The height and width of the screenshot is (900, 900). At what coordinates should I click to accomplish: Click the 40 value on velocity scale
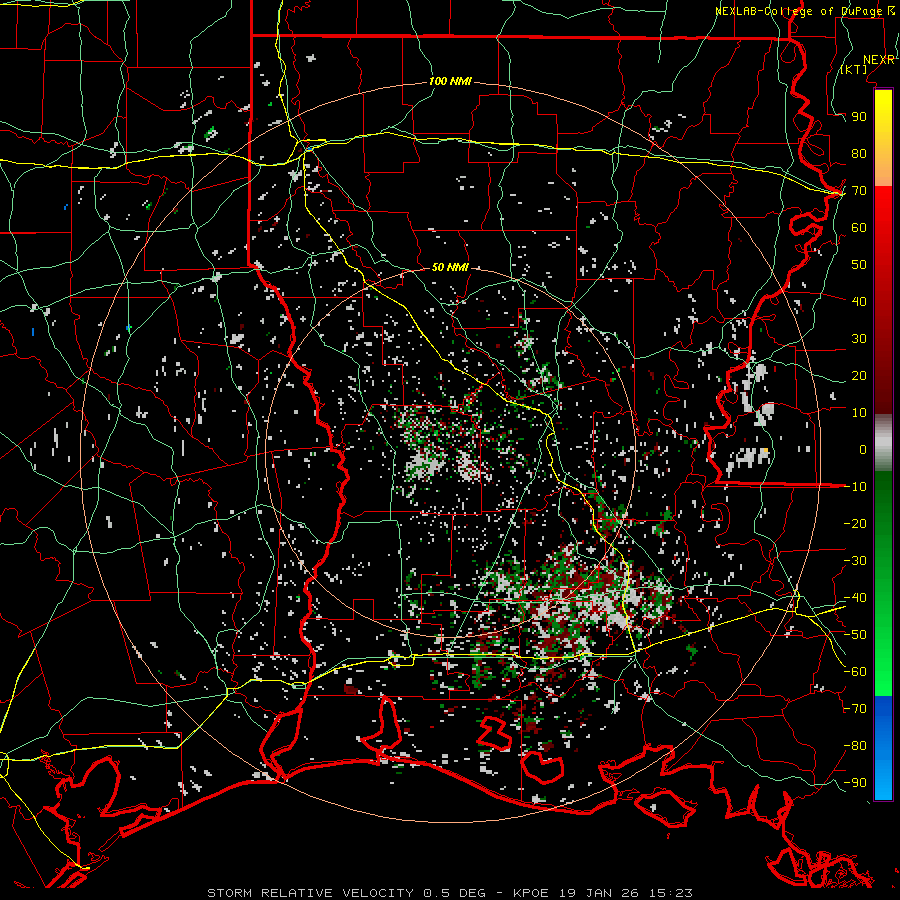[859, 302]
